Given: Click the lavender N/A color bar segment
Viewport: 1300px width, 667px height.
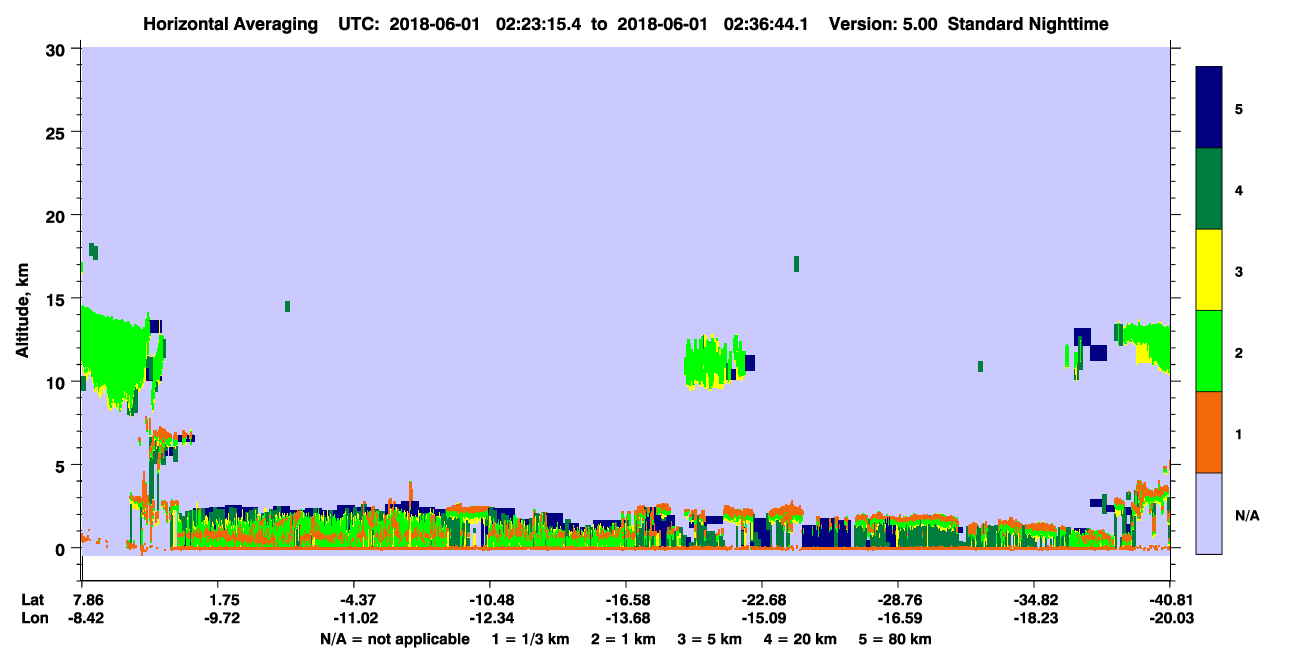Looking at the screenshot, I should (1209, 513).
